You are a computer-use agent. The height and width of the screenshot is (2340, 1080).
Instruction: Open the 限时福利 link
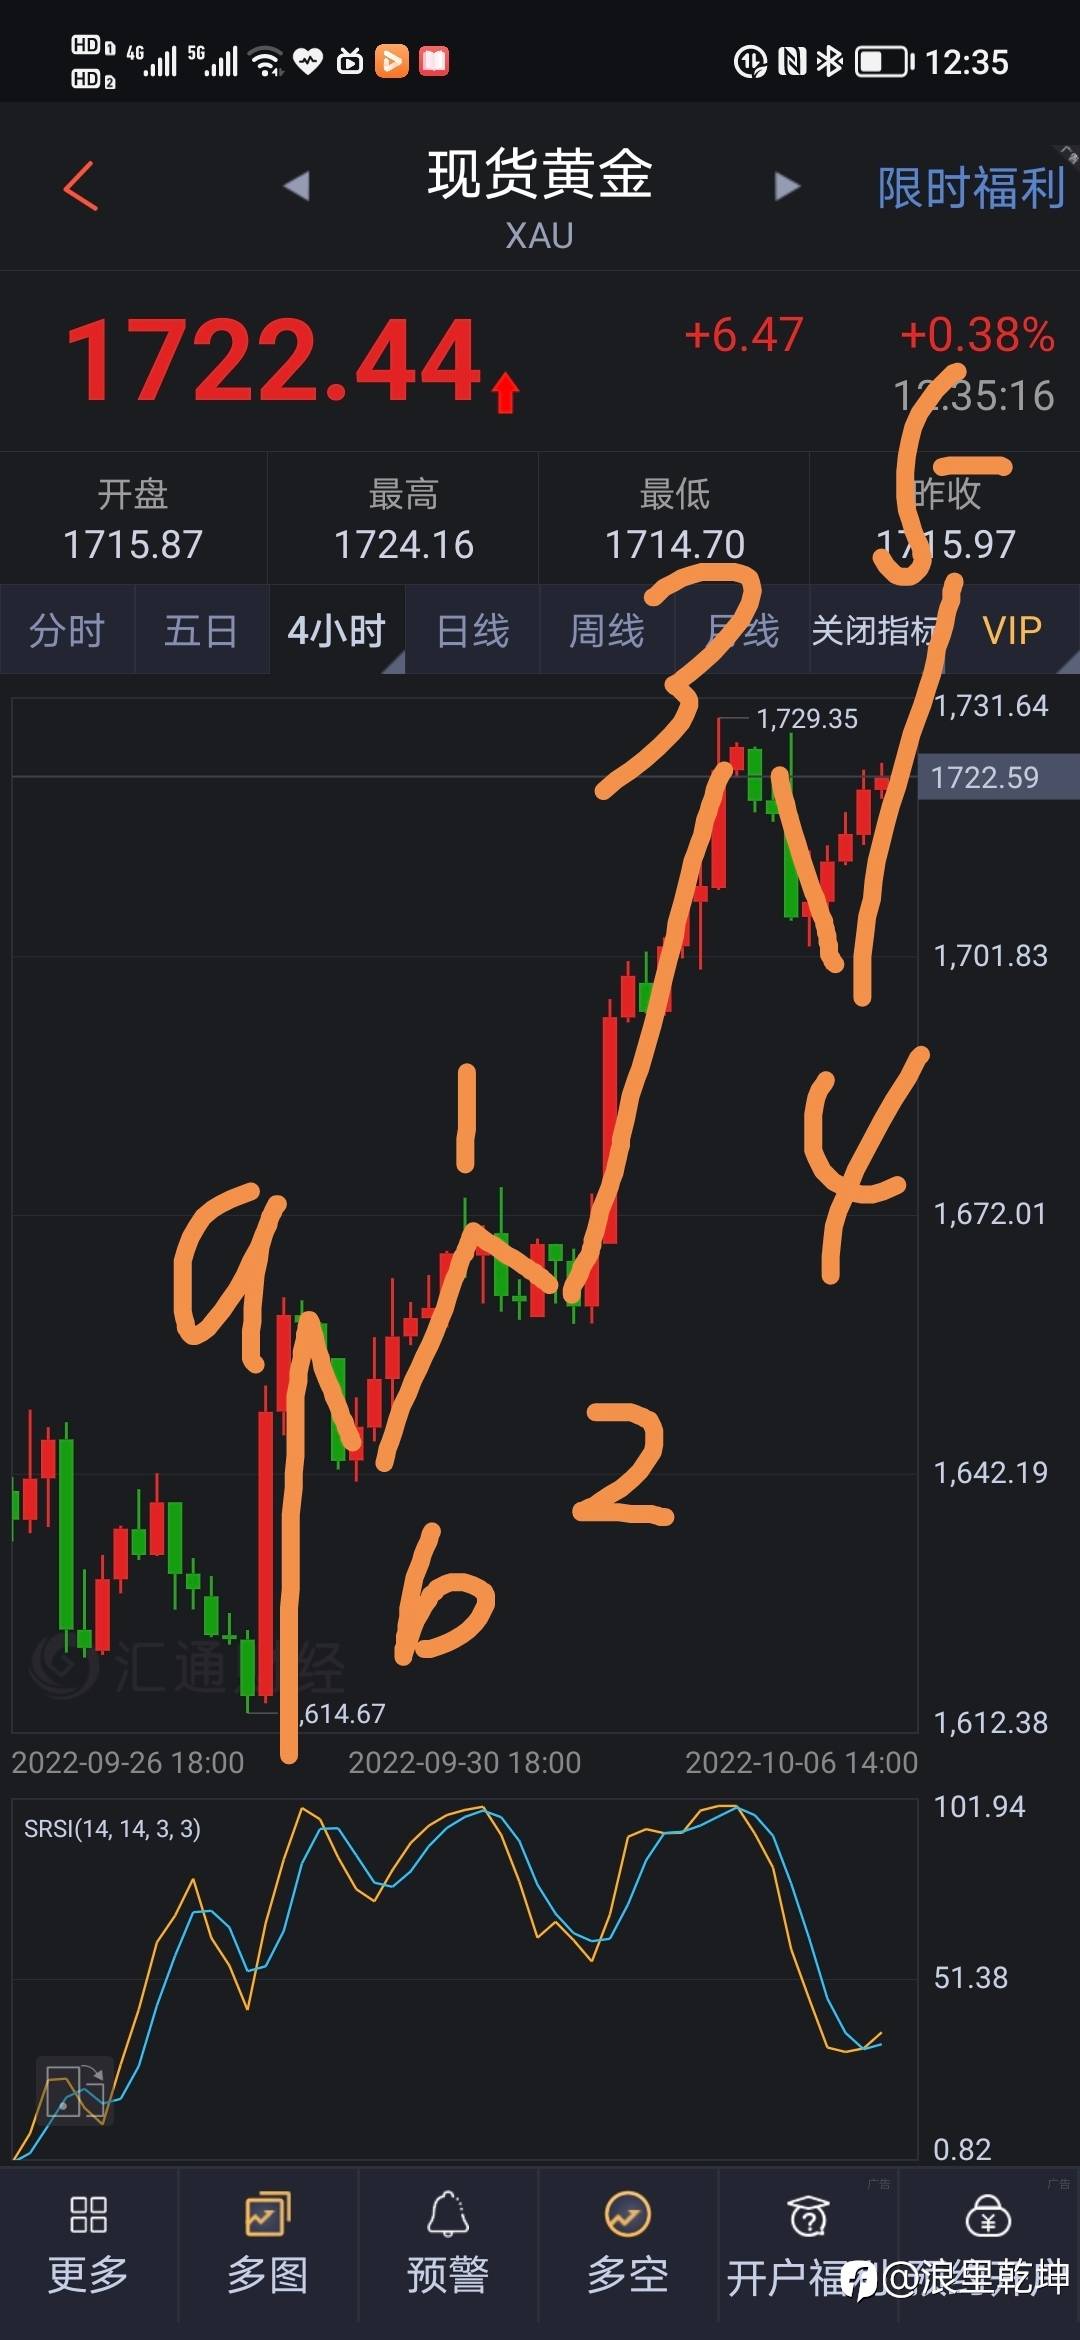[971, 188]
